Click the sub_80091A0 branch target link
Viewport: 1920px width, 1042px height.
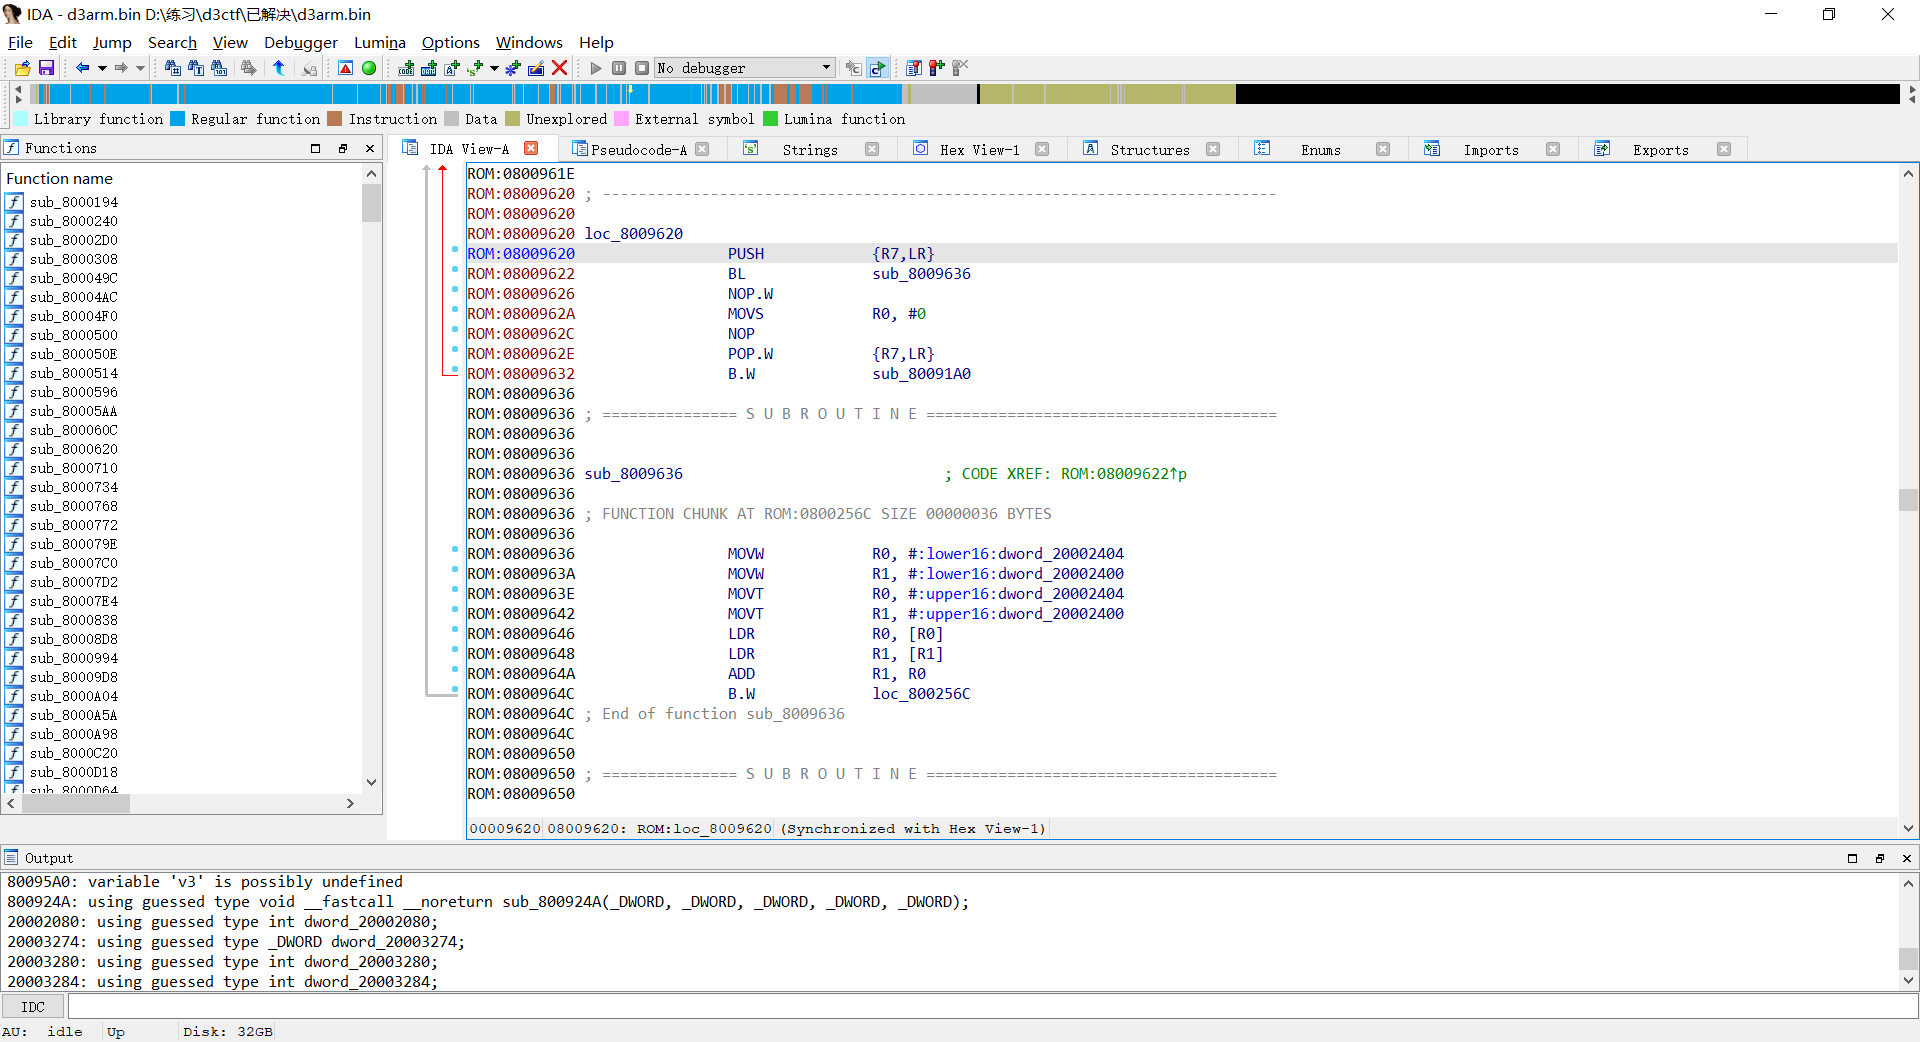(x=921, y=374)
